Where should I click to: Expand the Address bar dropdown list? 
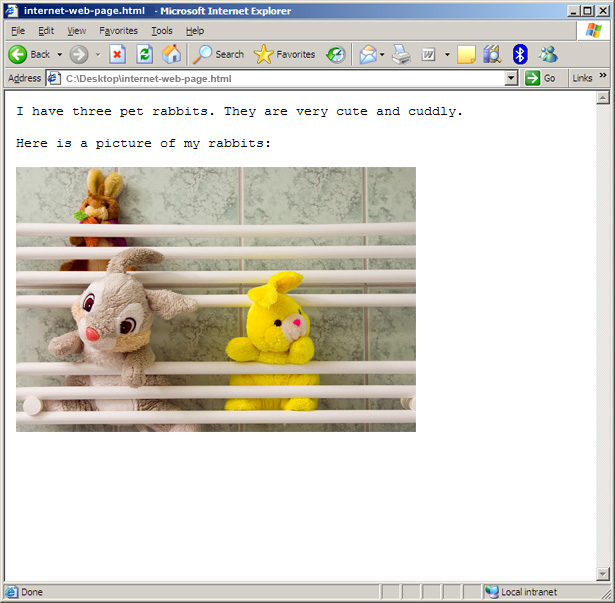(511, 78)
